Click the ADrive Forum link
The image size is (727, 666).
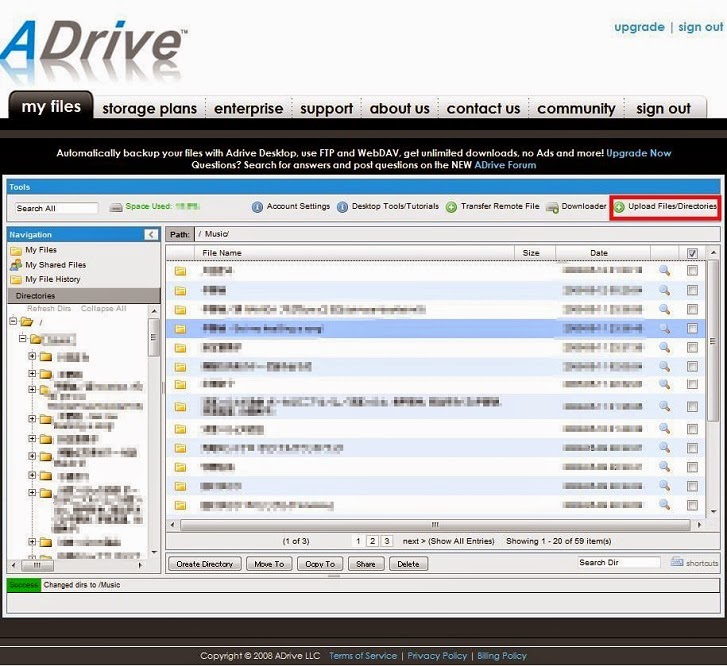pyautogui.click(x=505, y=165)
